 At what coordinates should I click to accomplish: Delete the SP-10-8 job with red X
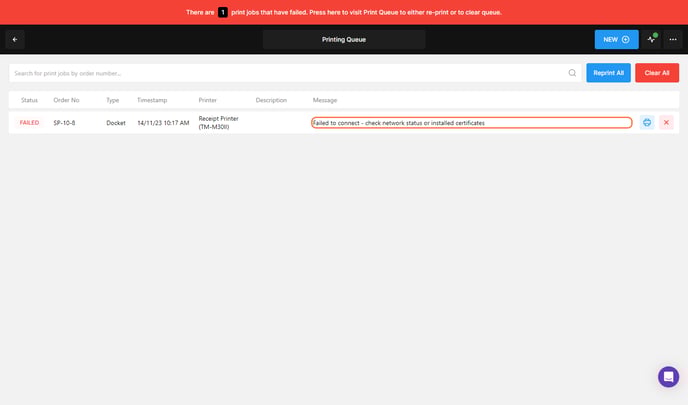tap(666, 122)
